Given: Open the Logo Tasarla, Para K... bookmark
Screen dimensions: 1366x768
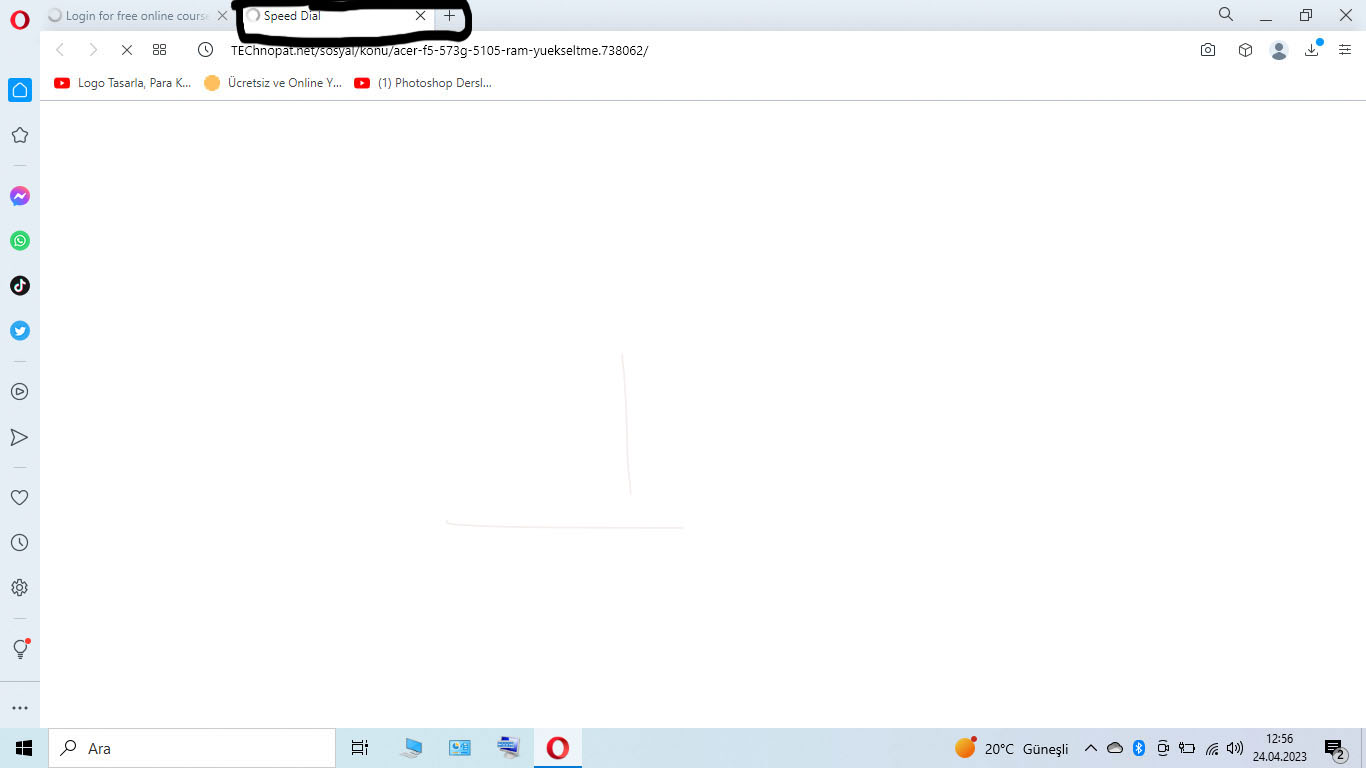Looking at the screenshot, I should click(x=123, y=83).
